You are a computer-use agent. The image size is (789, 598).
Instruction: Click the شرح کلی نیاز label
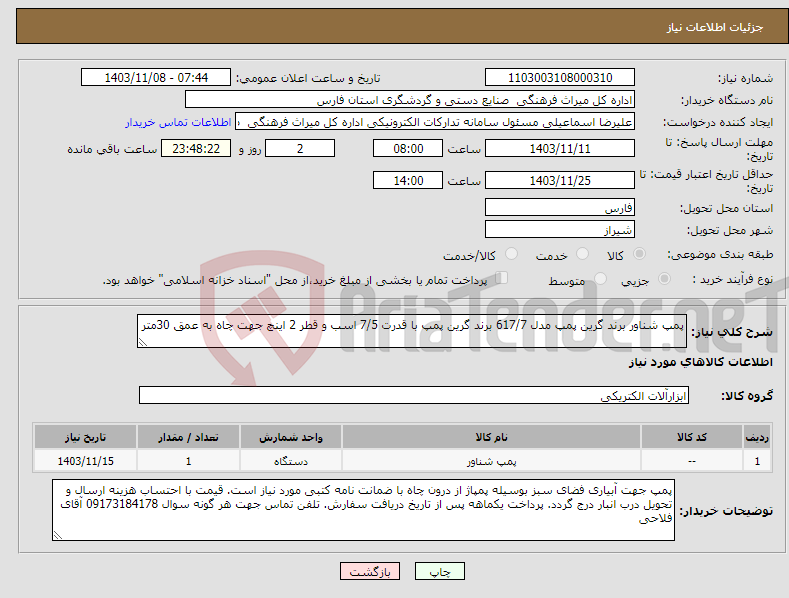732,332
